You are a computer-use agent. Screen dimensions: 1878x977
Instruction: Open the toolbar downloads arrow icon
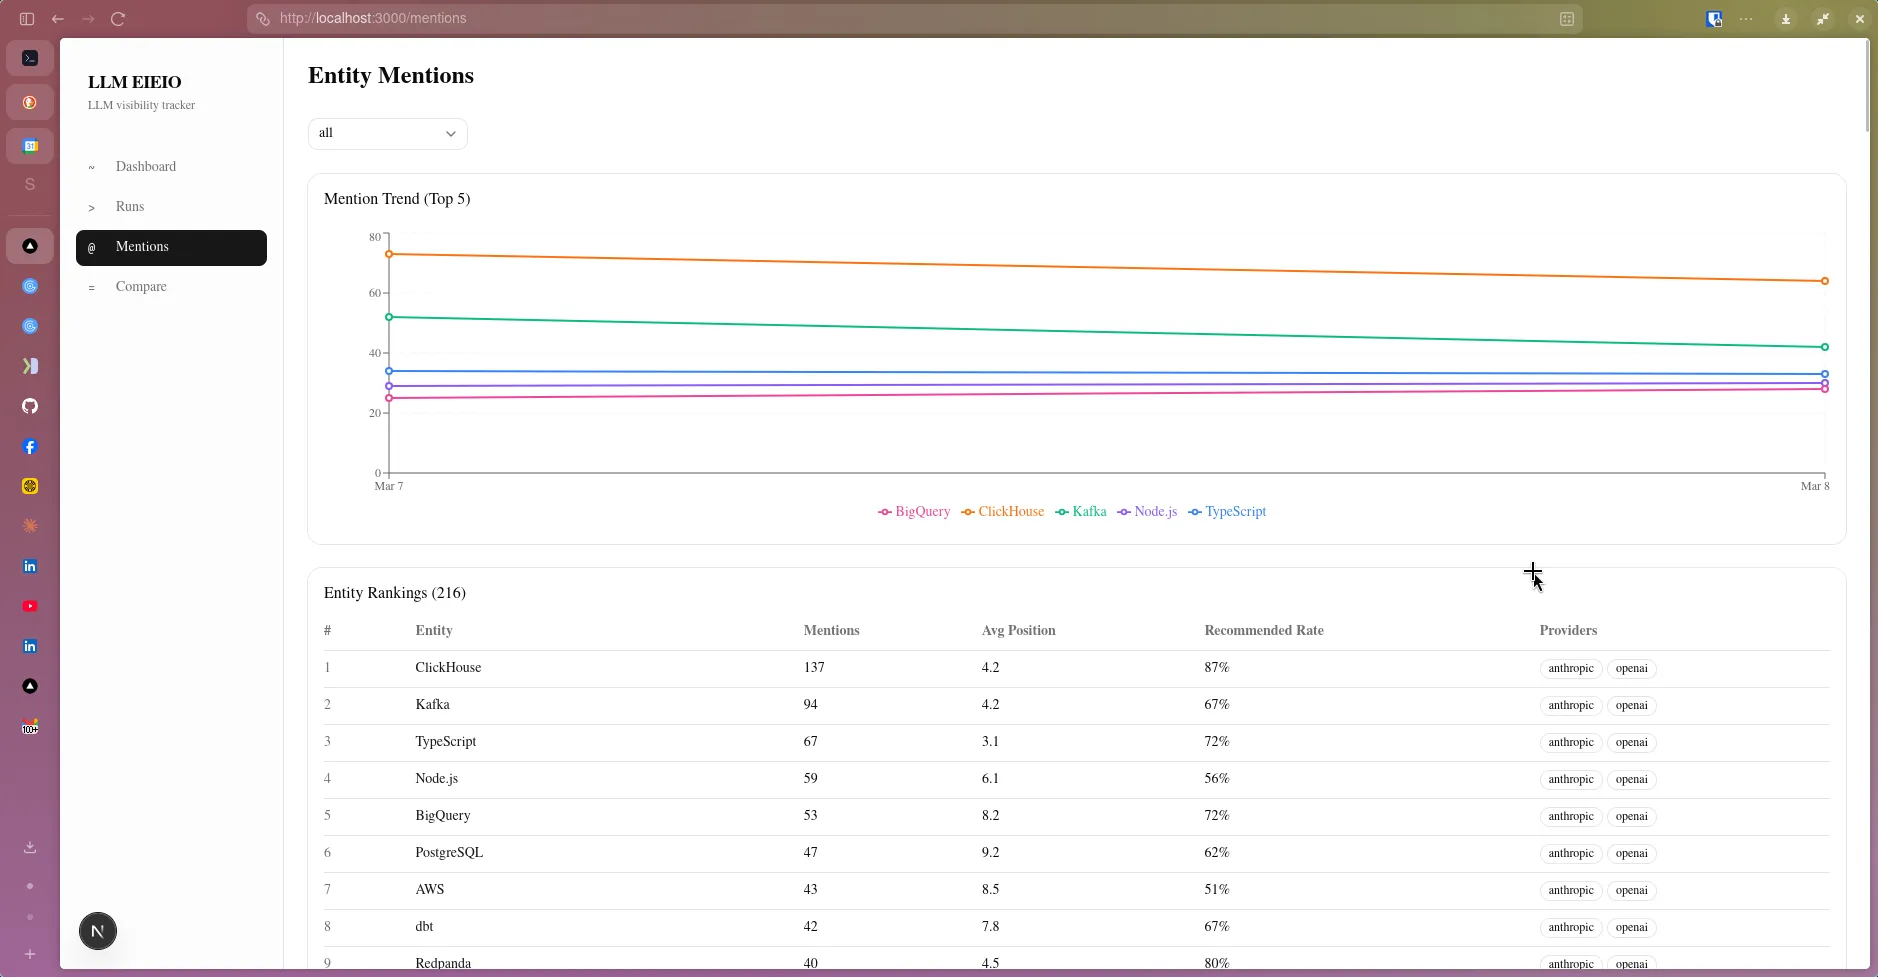tap(1786, 19)
